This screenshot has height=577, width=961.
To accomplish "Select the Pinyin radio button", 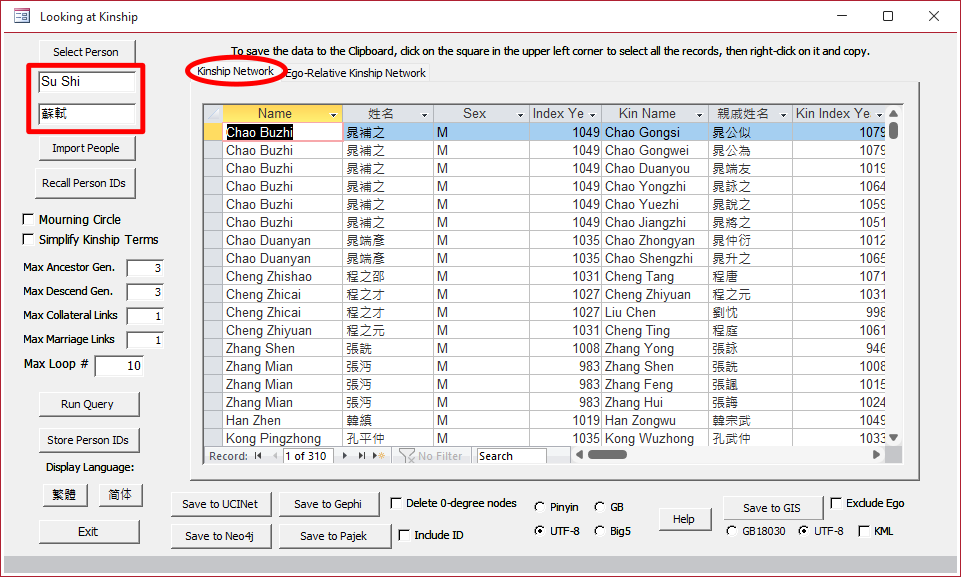I will pyautogui.click(x=540, y=507).
